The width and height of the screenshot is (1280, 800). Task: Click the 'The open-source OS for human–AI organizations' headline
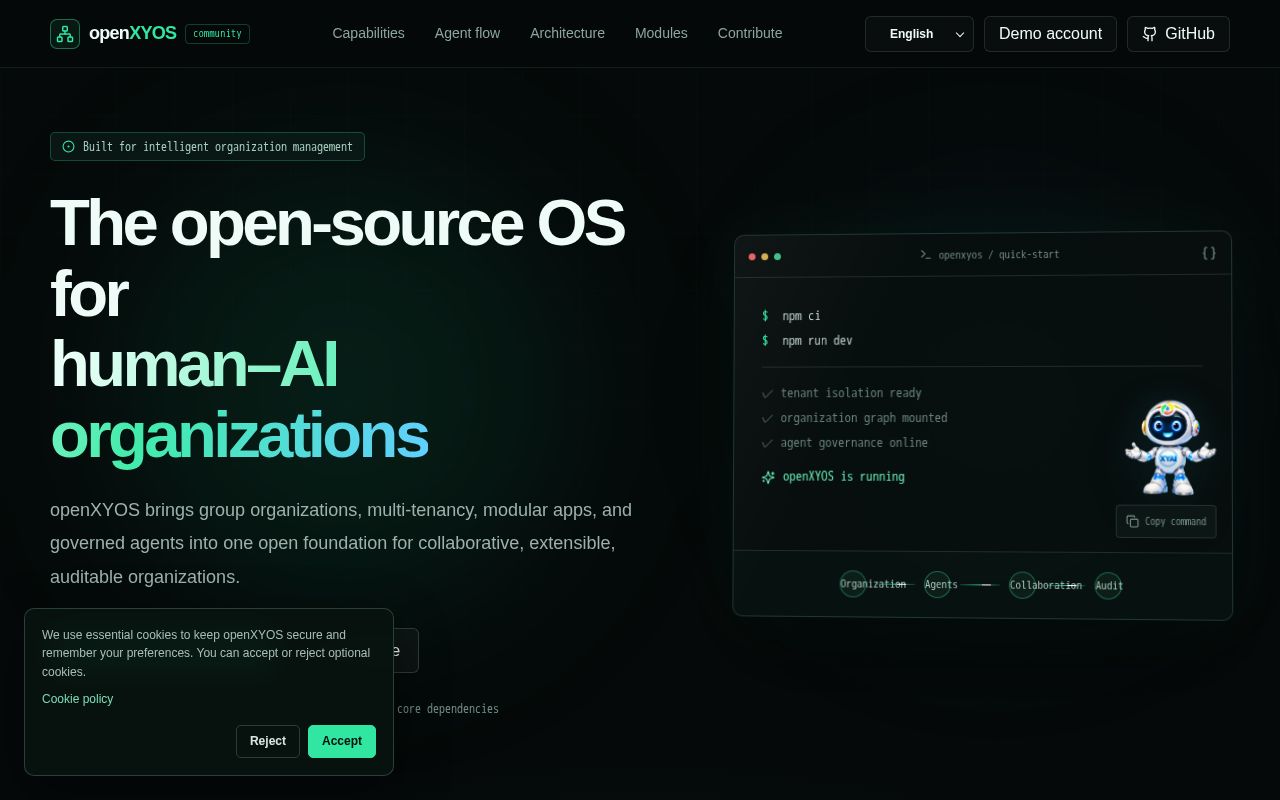click(338, 329)
